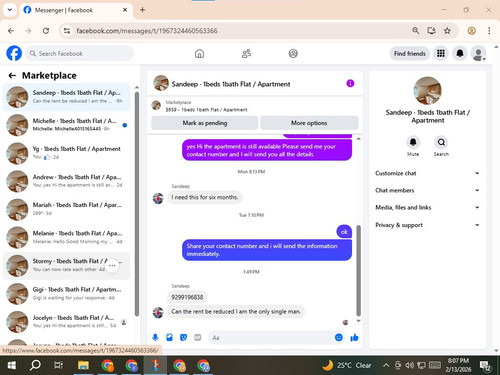The image size is (500, 375).
Task: Open tab search dropdown arrow
Action: (x=10, y=10)
